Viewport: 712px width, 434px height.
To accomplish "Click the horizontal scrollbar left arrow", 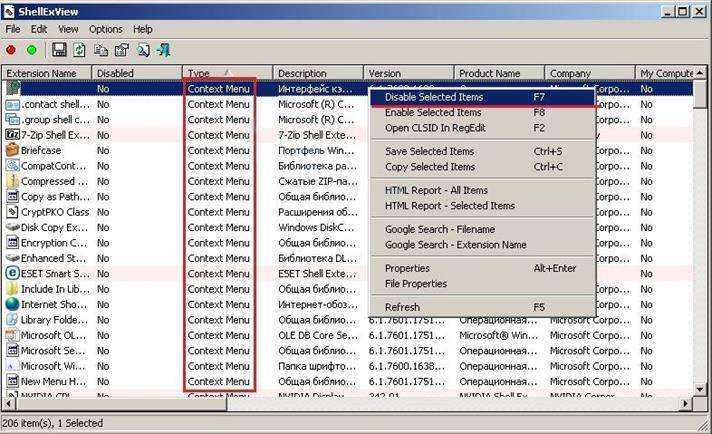I will tap(8, 403).
